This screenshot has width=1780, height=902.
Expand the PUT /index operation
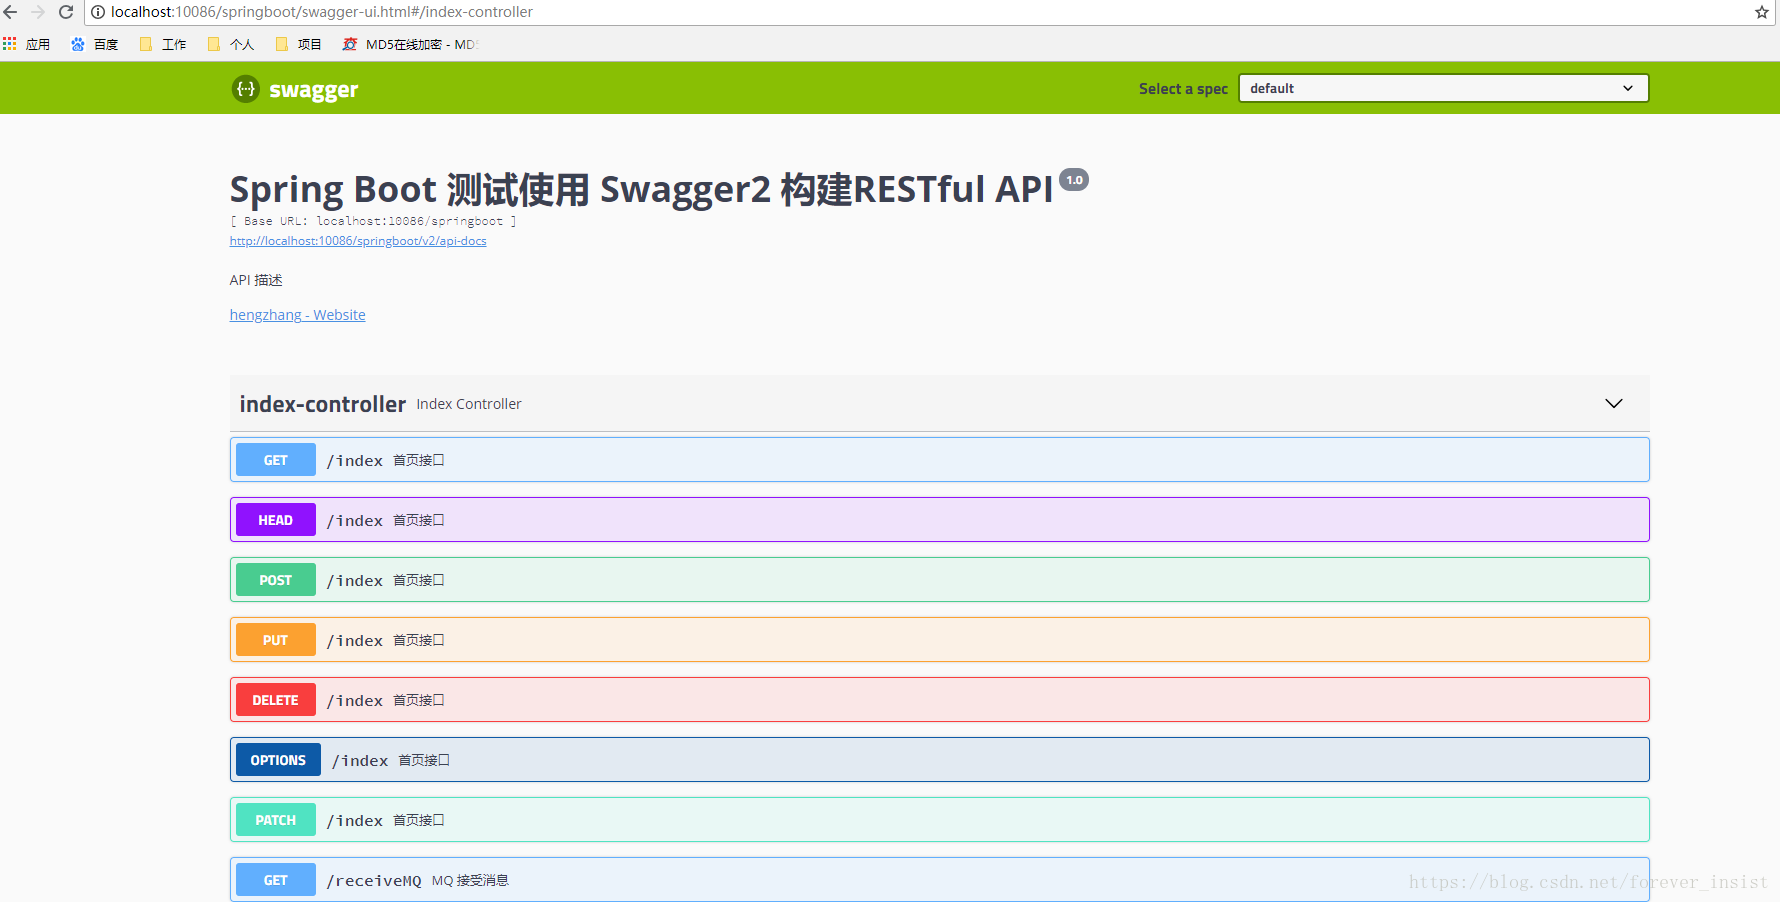tap(940, 640)
